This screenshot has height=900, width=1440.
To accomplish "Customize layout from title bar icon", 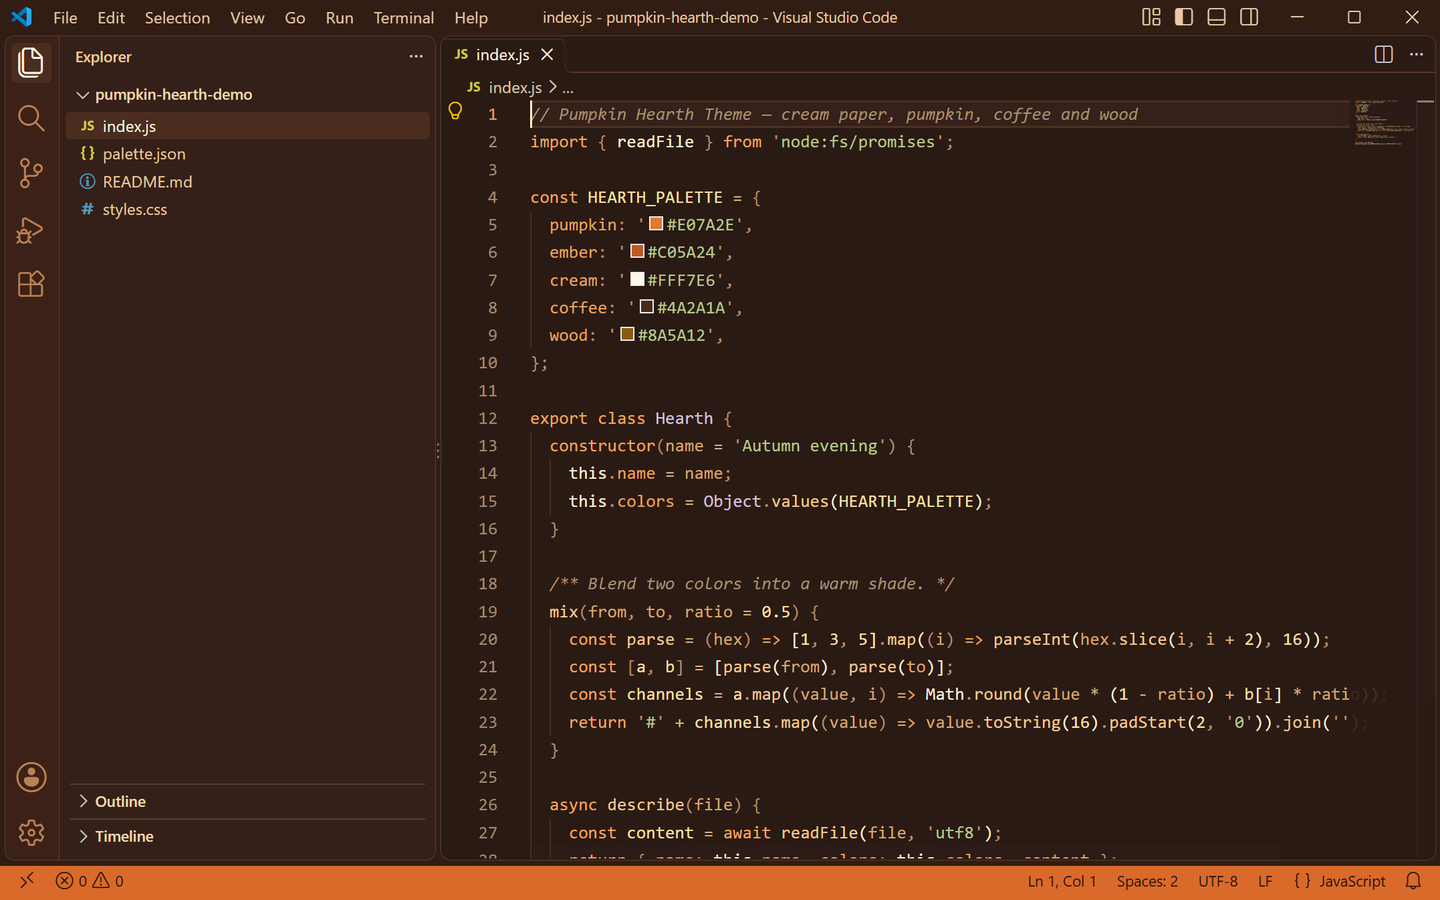I will [1152, 17].
